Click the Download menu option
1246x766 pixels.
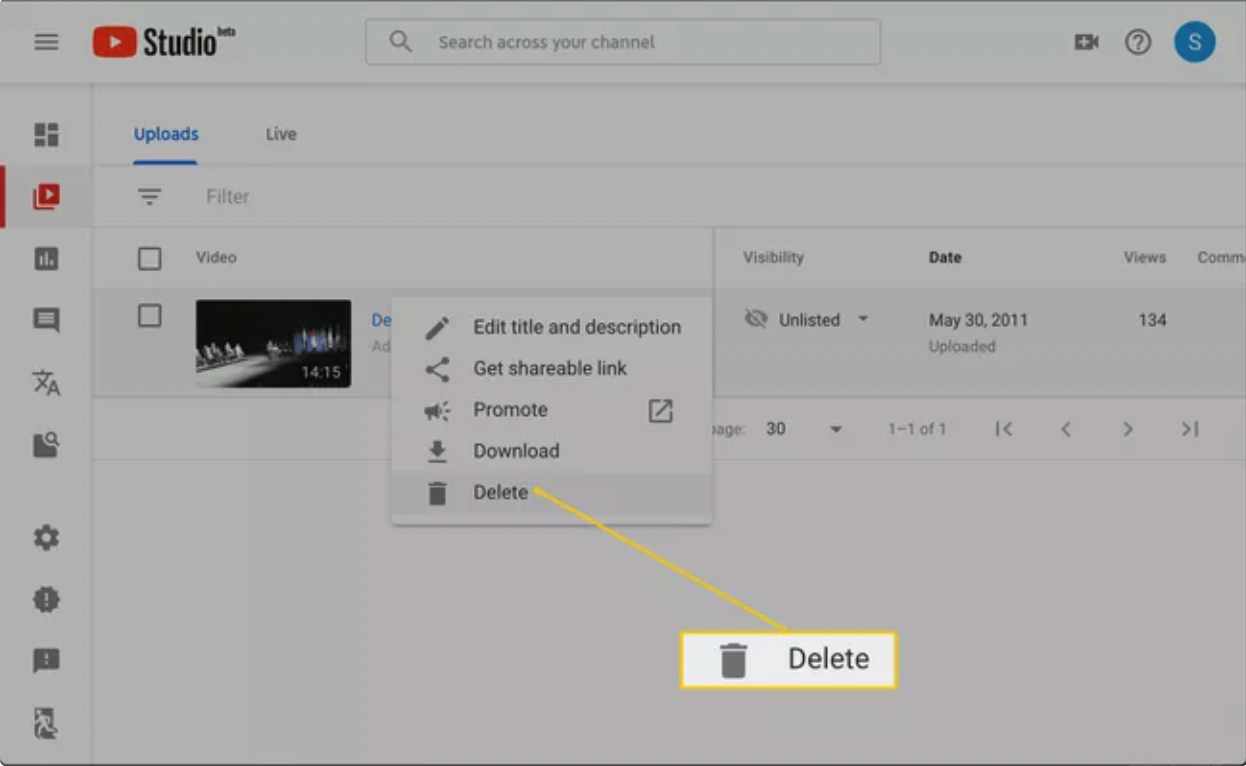tap(516, 451)
